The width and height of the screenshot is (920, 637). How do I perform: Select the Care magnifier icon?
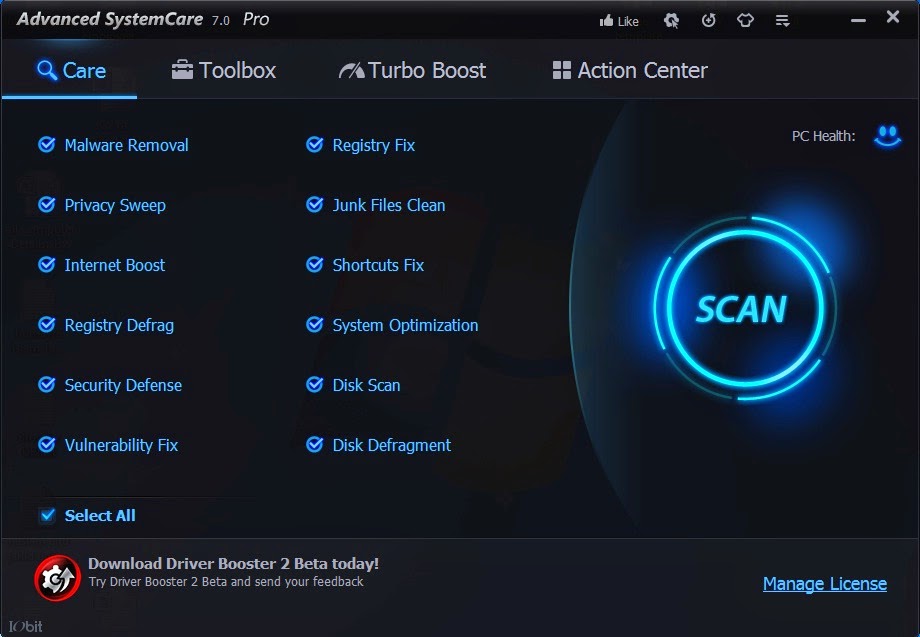[45, 70]
